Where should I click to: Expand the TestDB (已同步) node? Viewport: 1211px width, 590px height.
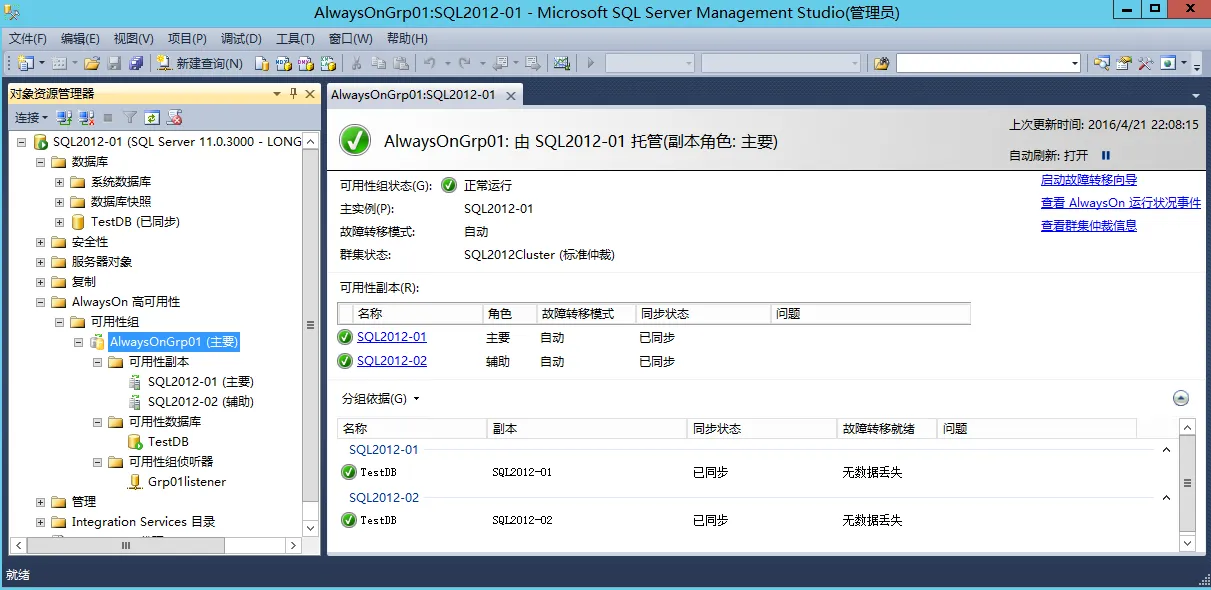60,222
